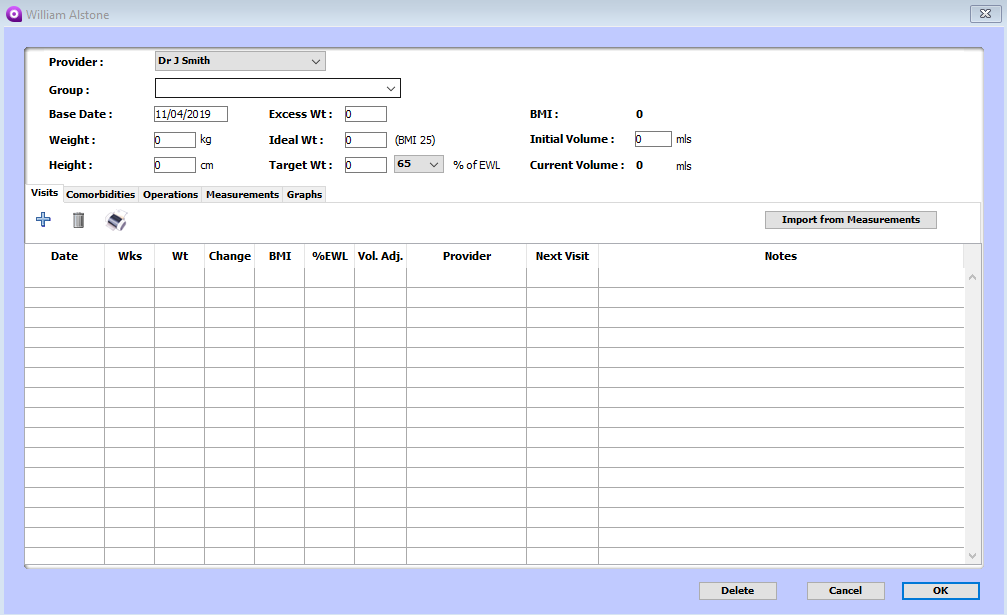Open the Provider dropdown
This screenshot has width=1007, height=615.
tap(316, 60)
